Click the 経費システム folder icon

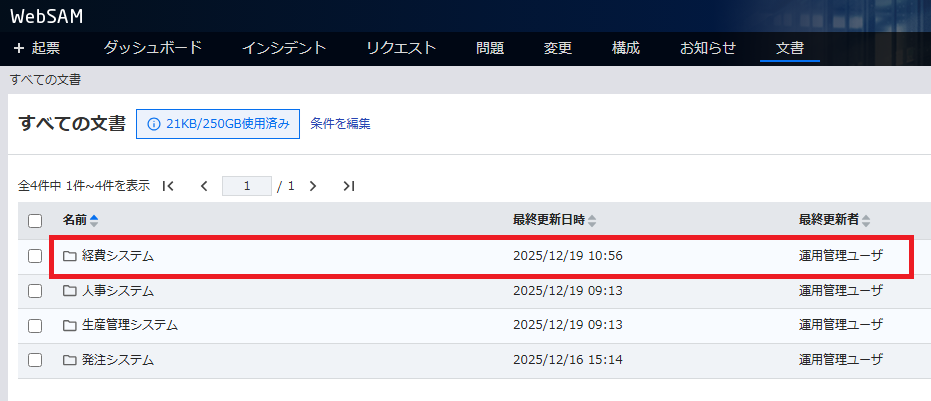coord(69,256)
